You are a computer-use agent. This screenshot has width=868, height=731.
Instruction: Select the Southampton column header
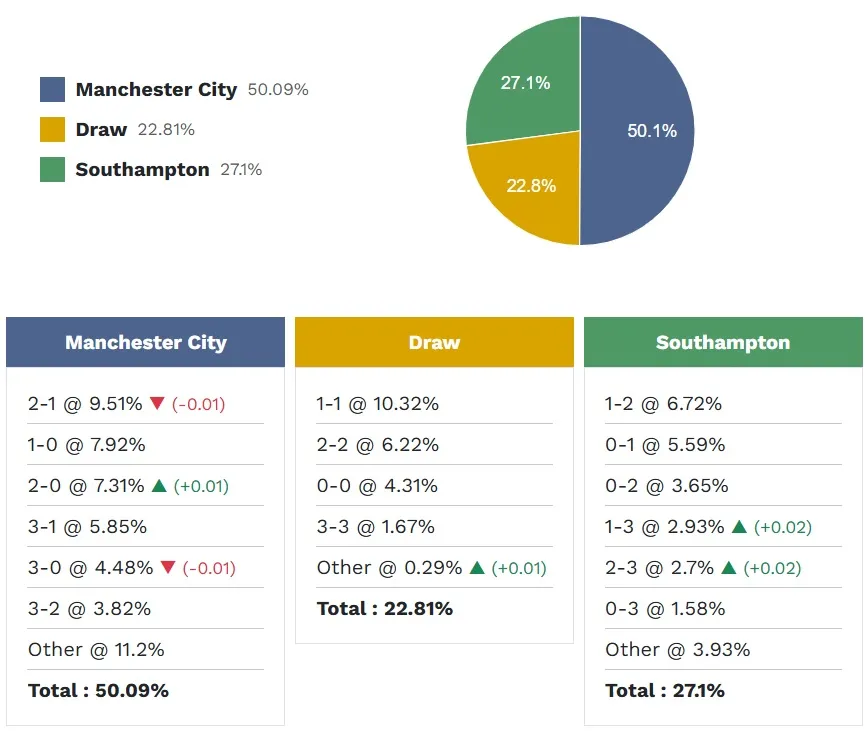click(723, 343)
